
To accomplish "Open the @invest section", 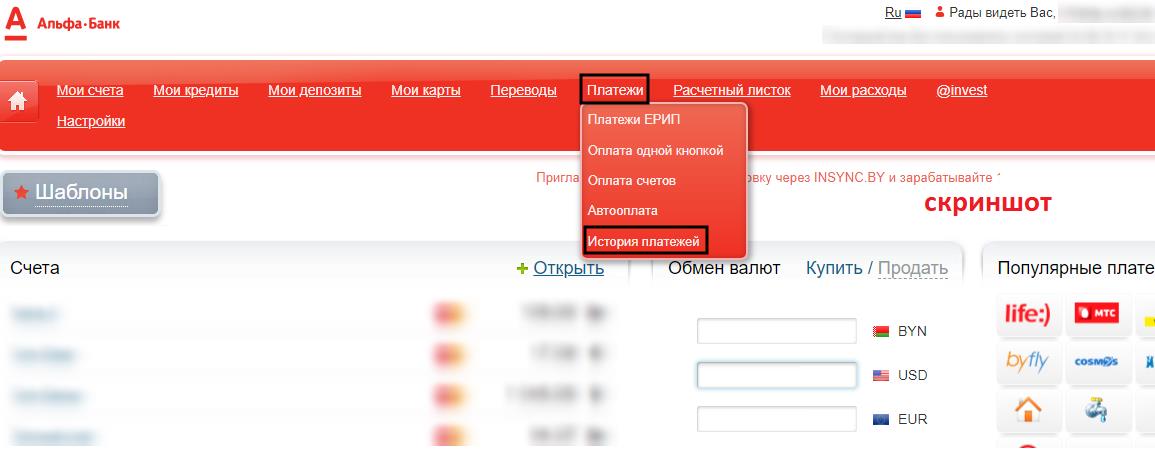I will coord(962,91).
